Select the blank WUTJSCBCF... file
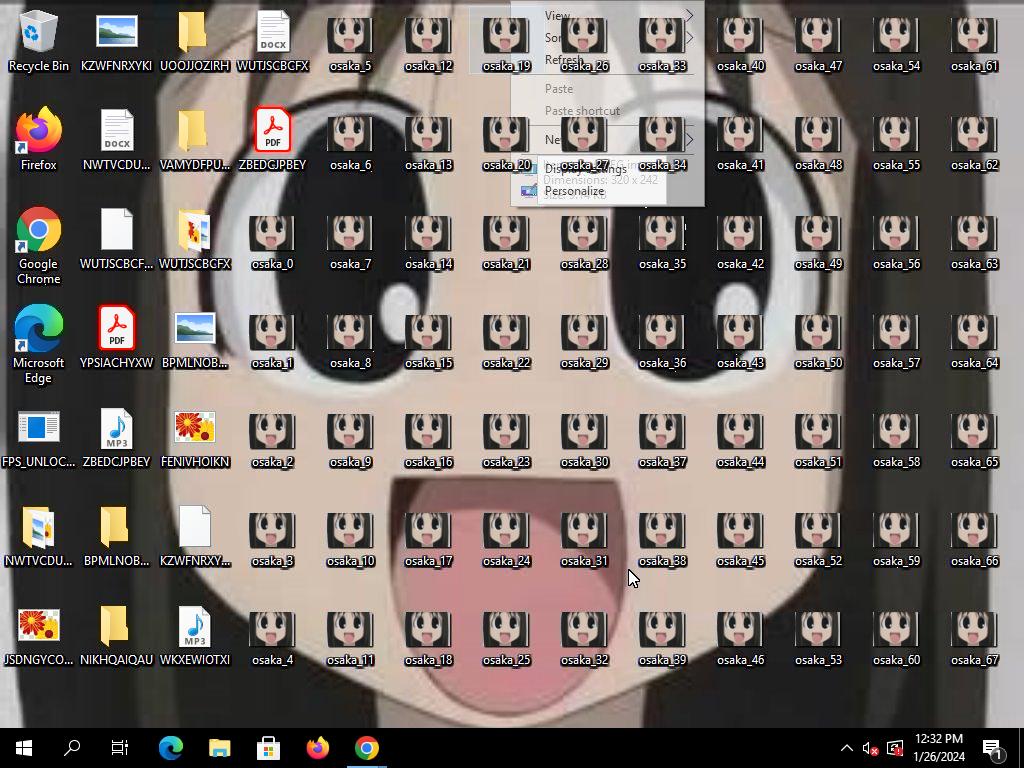This screenshot has width=1024, height=768. 116,238
